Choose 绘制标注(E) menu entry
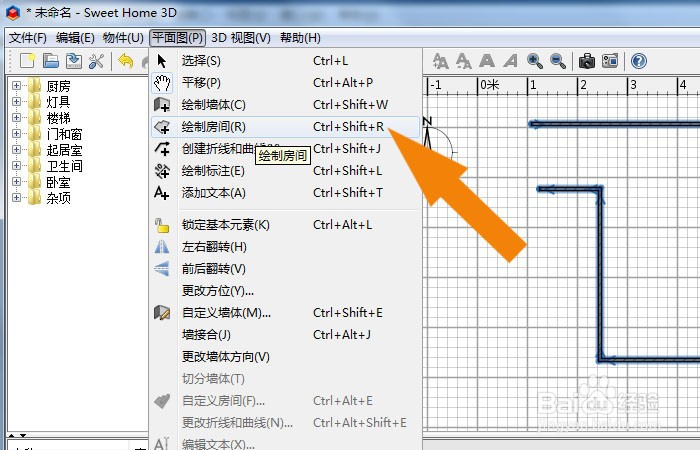This screenshot has height=450, width=700. pos(285,171)
